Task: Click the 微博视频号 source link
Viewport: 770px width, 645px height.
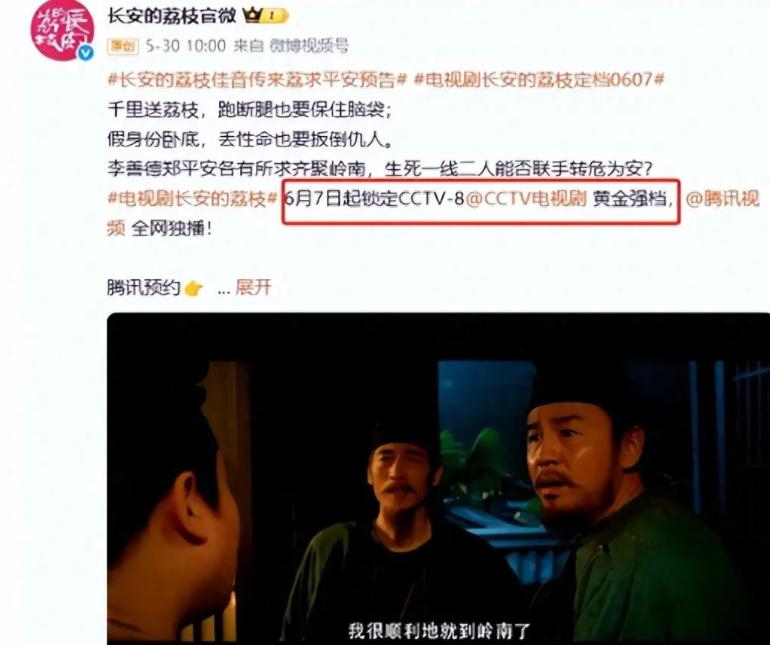Action: [308, 46]
